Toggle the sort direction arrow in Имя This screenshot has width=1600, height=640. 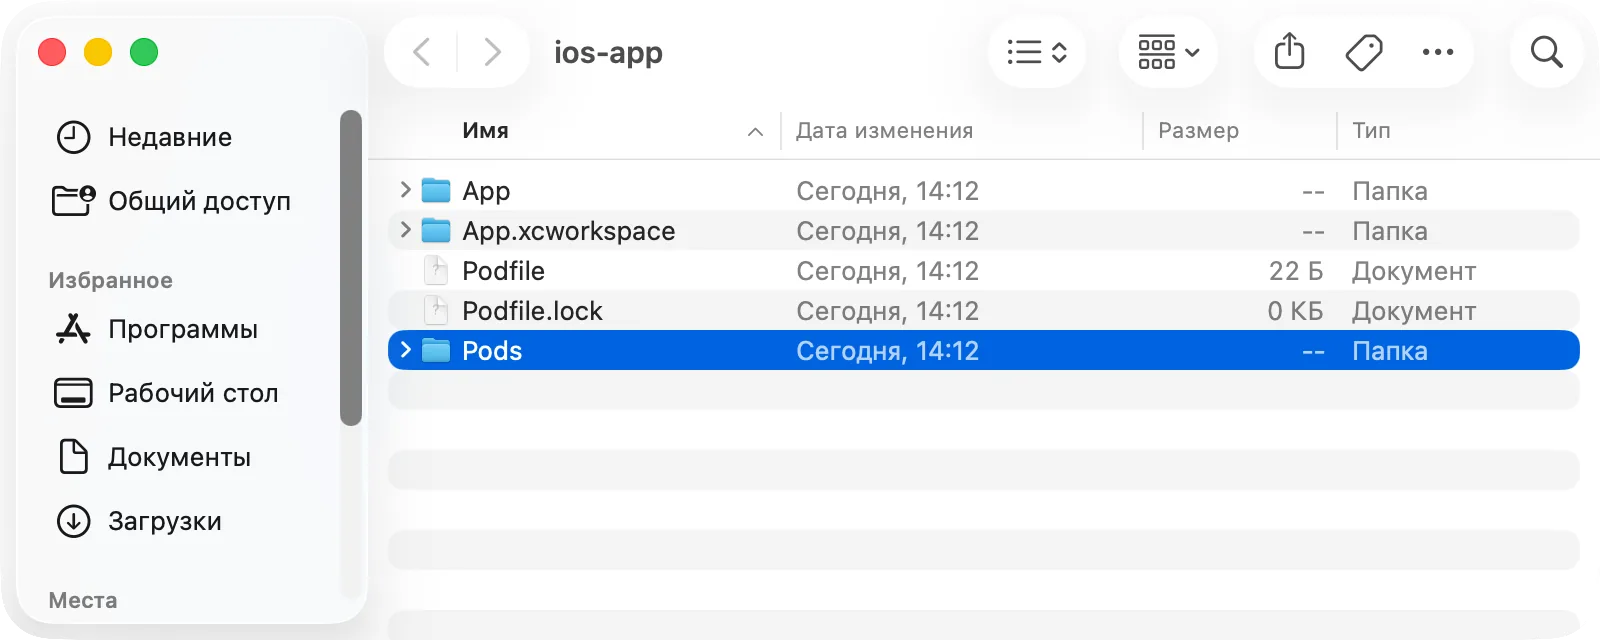tap(755, 132)
